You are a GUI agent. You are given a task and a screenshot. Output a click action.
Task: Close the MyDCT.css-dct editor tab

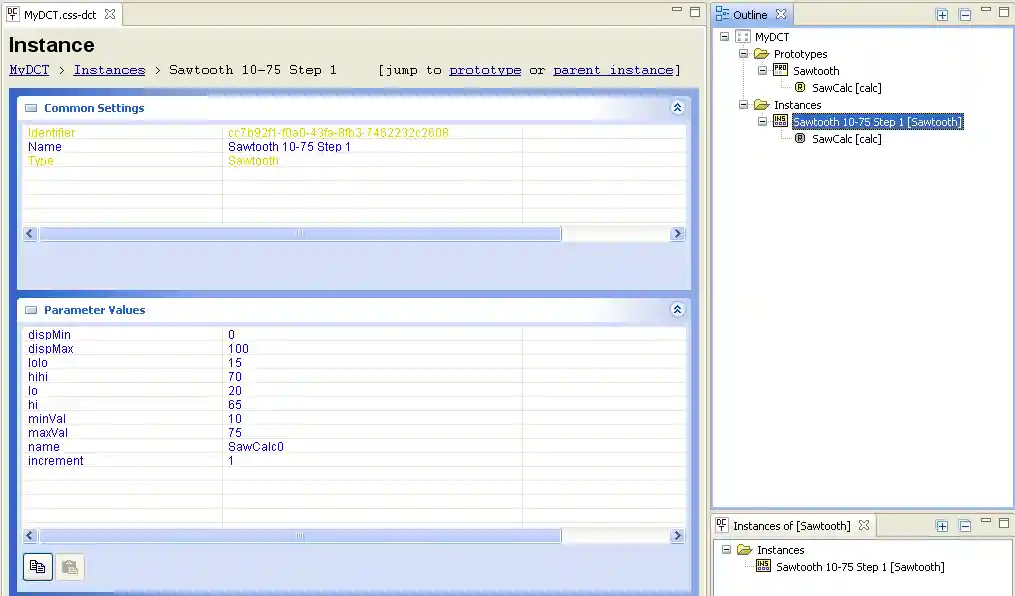click(110, 15)
